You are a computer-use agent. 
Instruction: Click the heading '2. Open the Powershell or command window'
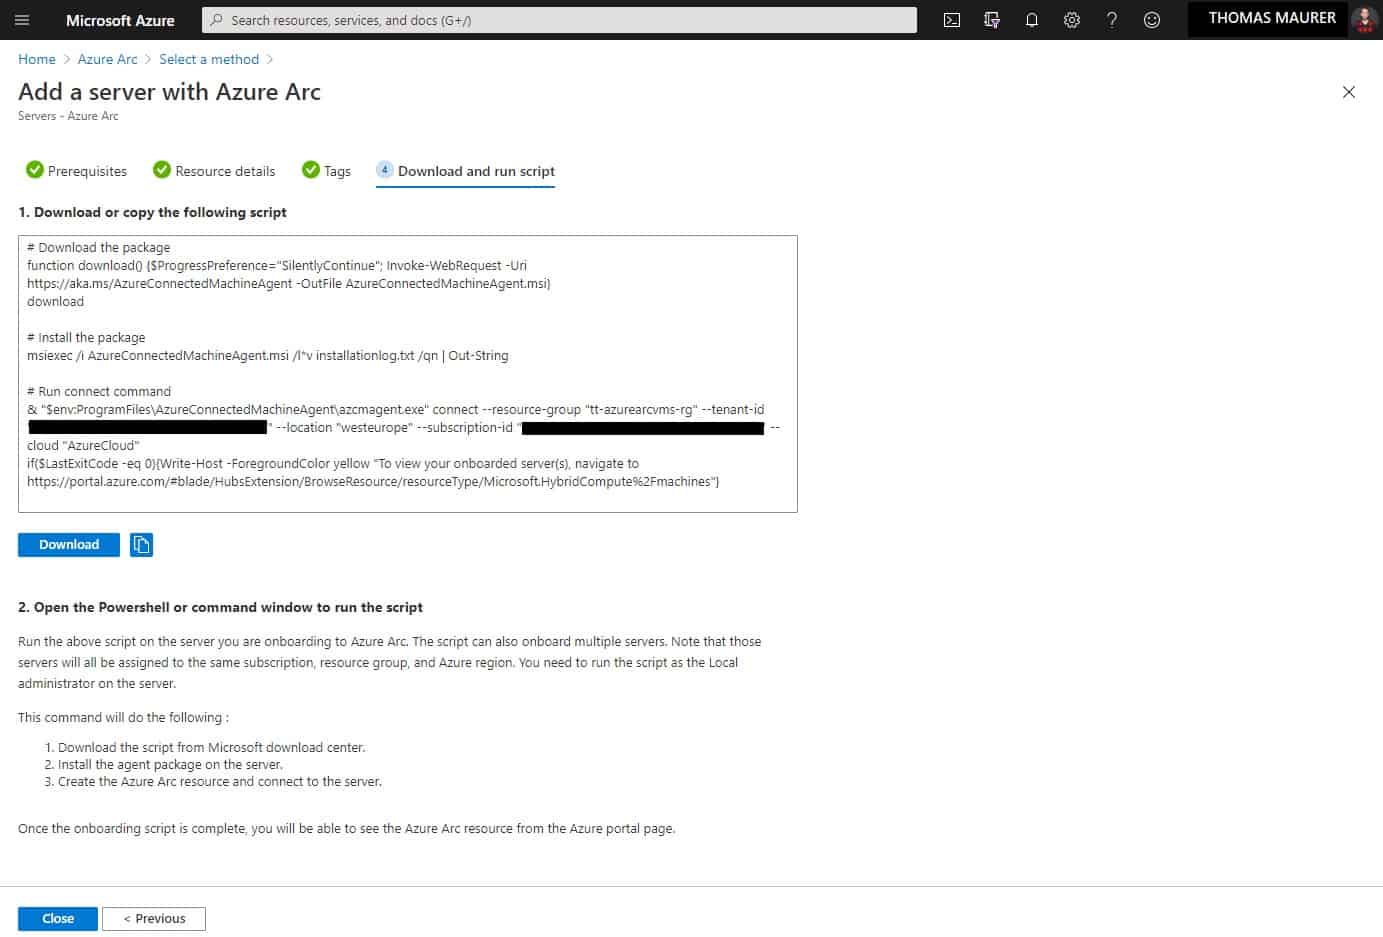click(x=220, y=607)
